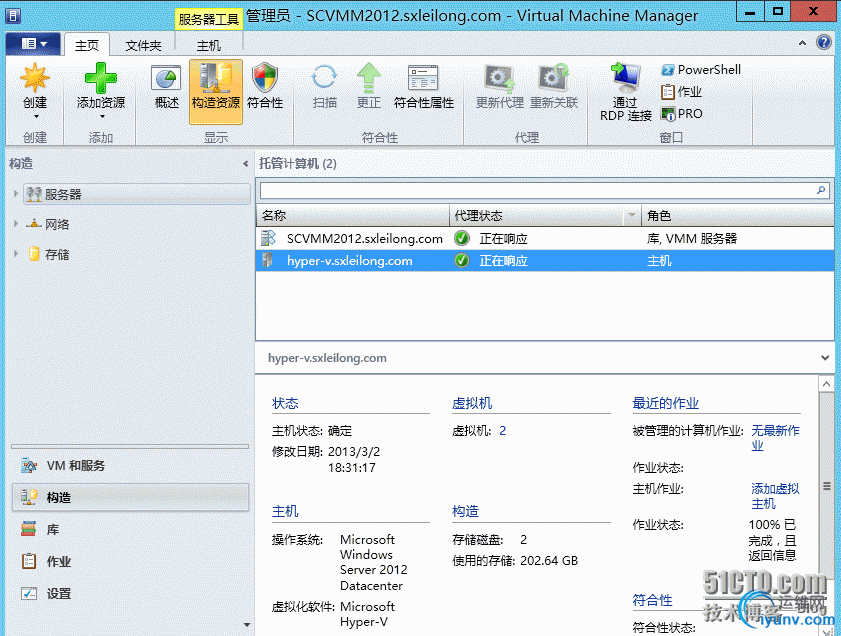Expand the 网络 tree node

(x=16, y=224)
